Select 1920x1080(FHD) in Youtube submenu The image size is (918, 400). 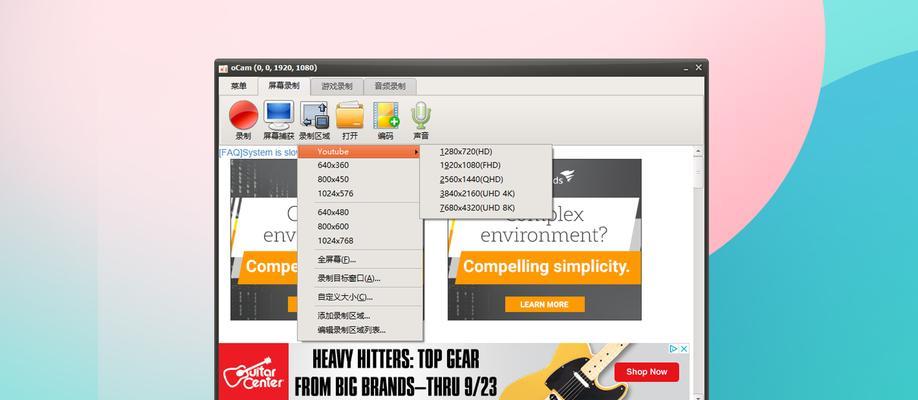click(486, 165)
